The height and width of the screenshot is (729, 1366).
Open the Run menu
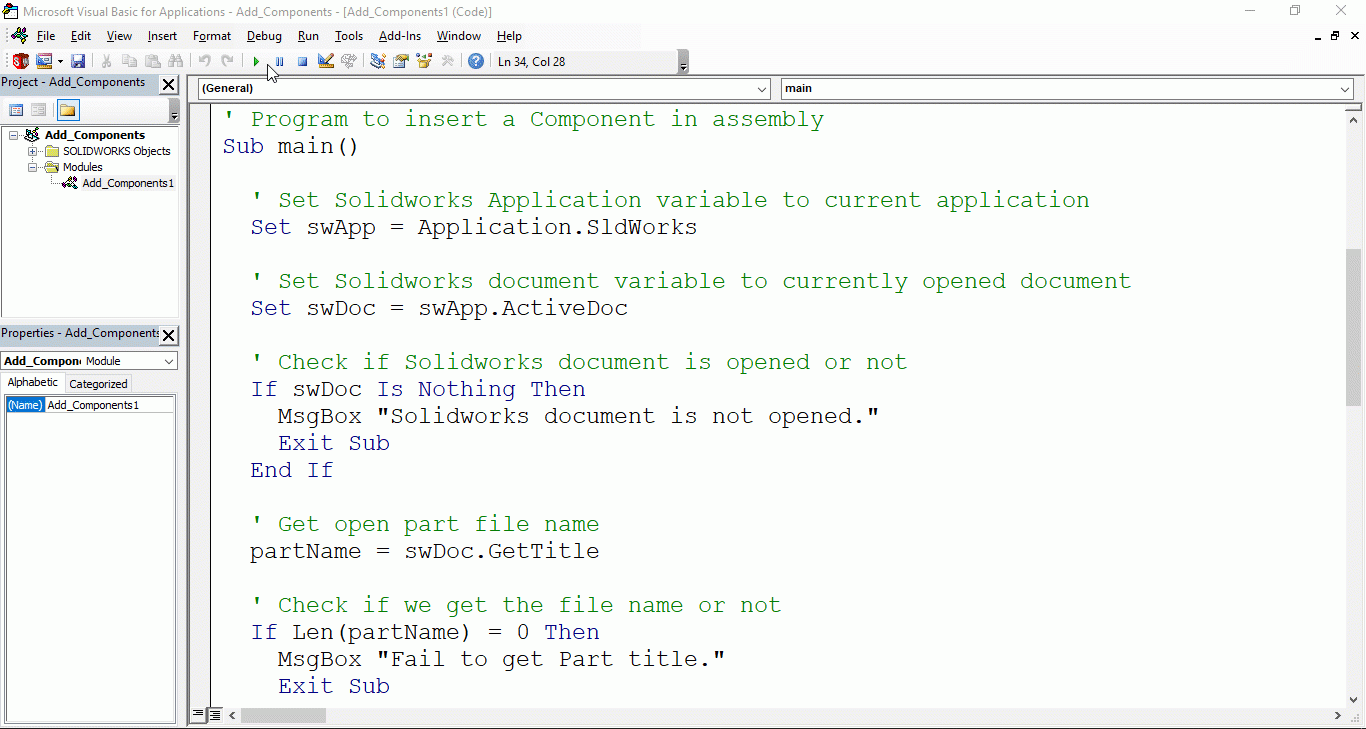pos(308,36)
